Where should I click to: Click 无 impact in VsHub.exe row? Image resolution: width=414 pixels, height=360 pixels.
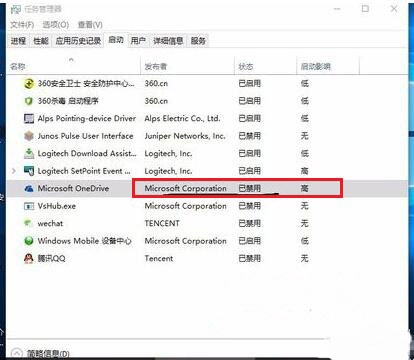pos(304,206)
